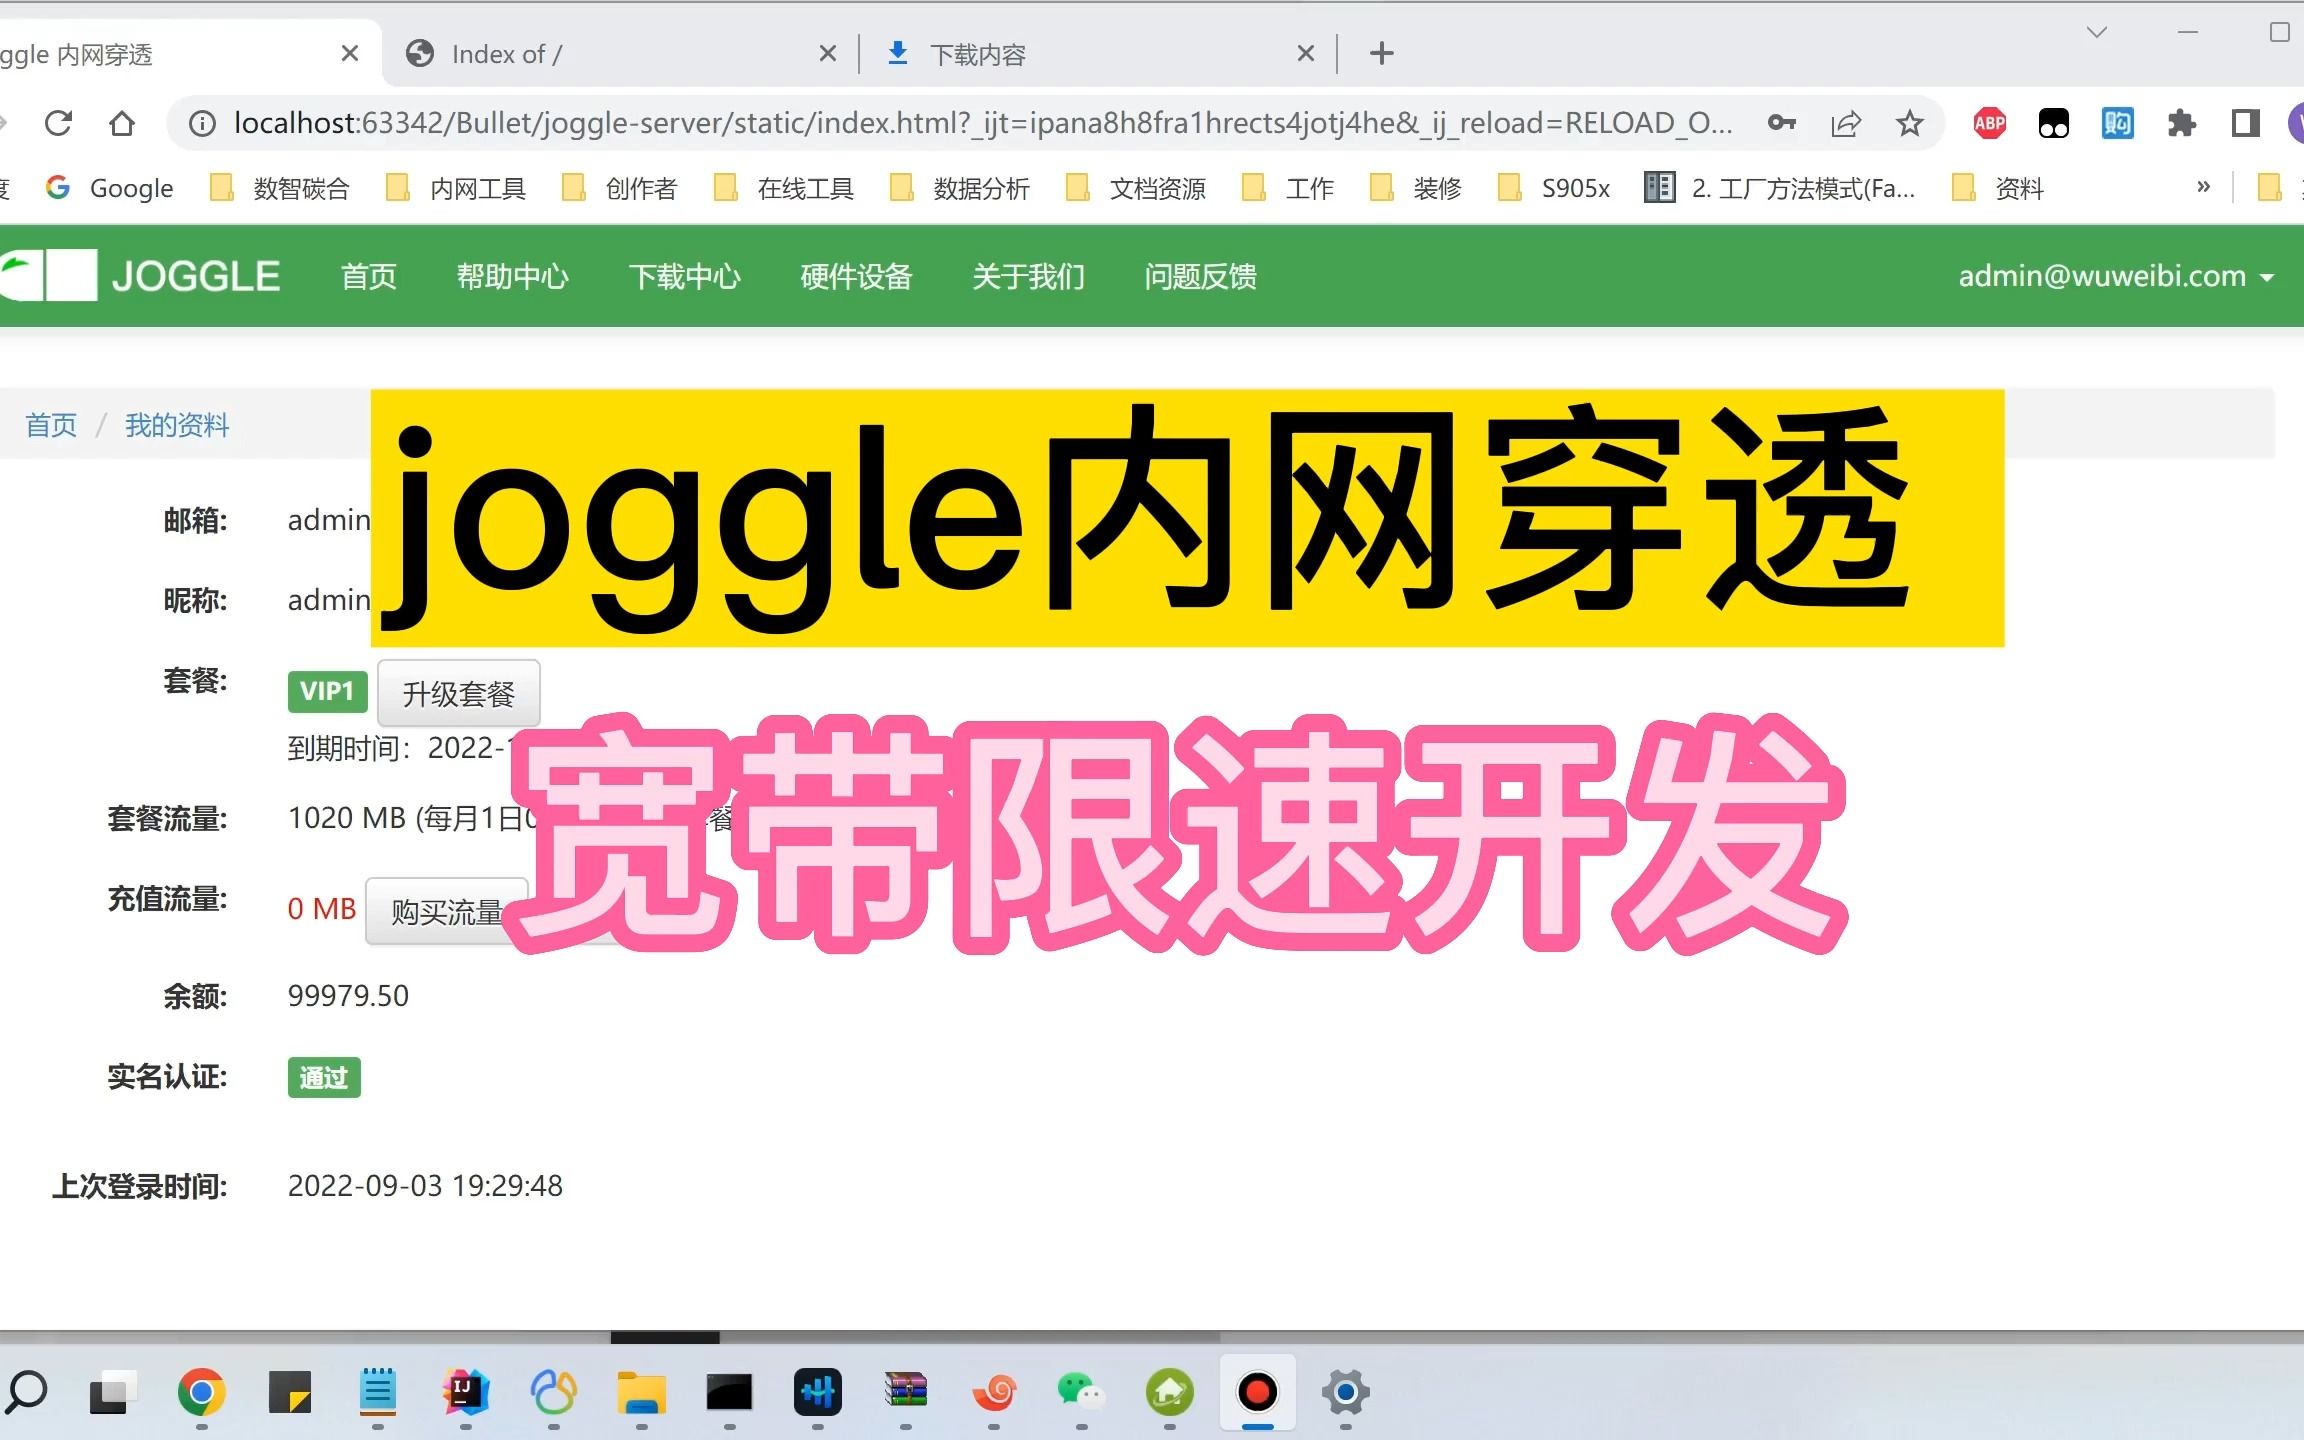Open the 创作者 bookmark folder

620,188
